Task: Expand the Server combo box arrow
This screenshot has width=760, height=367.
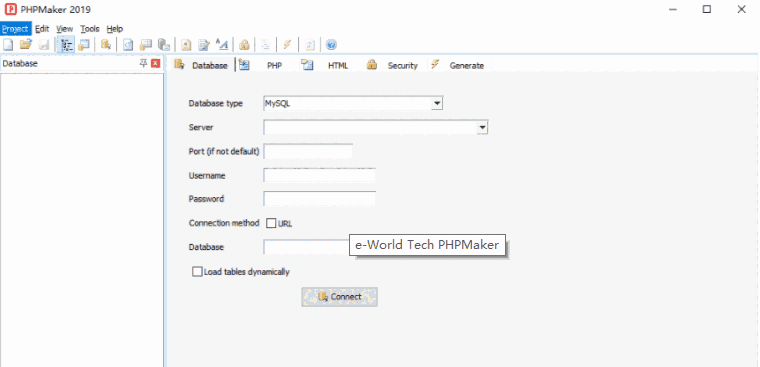Action: (482, 128)
